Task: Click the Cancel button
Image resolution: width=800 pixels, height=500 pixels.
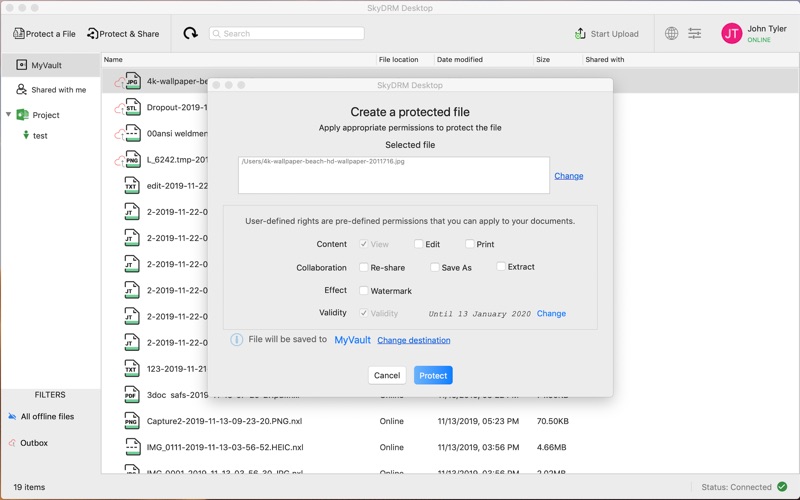Action: tap(387, 375)
